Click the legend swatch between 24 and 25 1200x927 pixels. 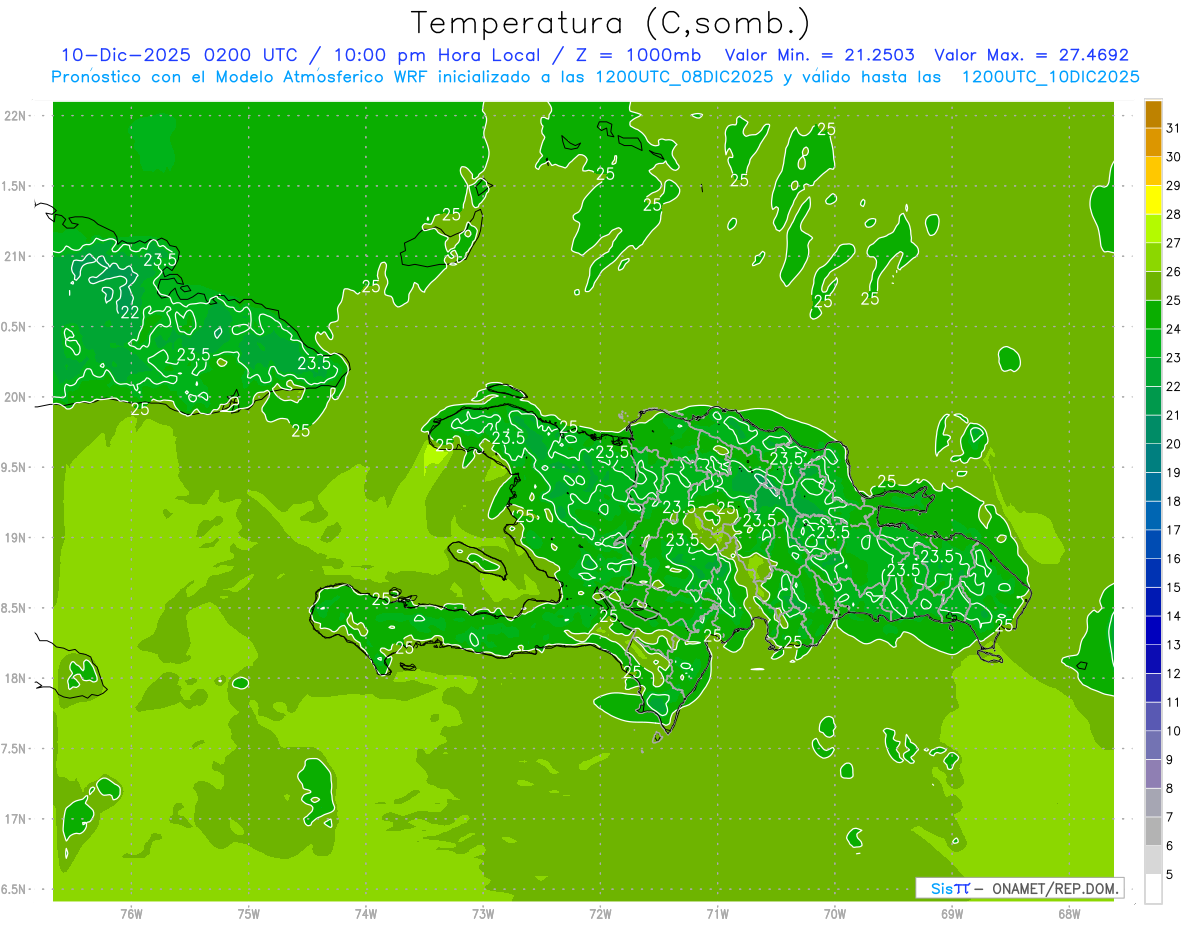coord(1153,315)
